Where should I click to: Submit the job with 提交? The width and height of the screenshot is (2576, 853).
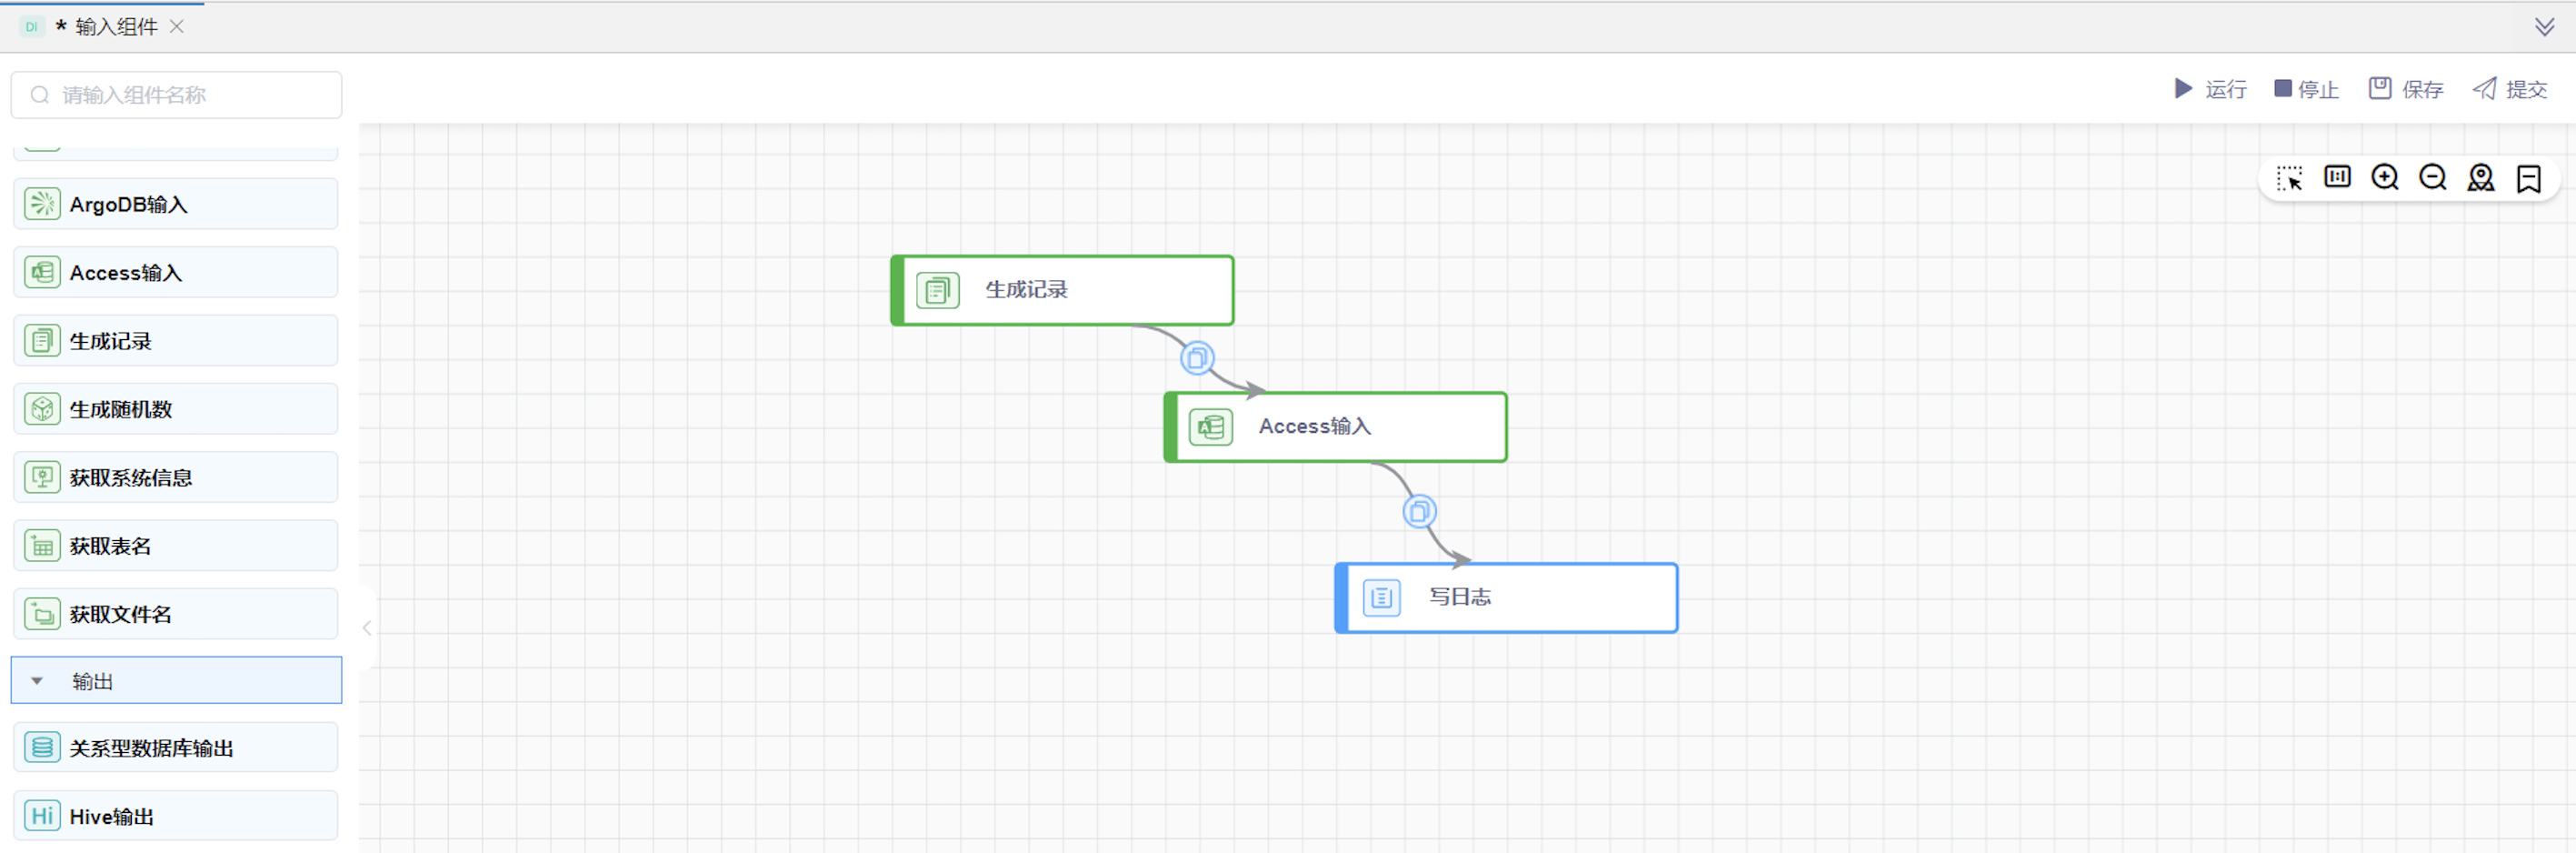tap(2509, 89)
